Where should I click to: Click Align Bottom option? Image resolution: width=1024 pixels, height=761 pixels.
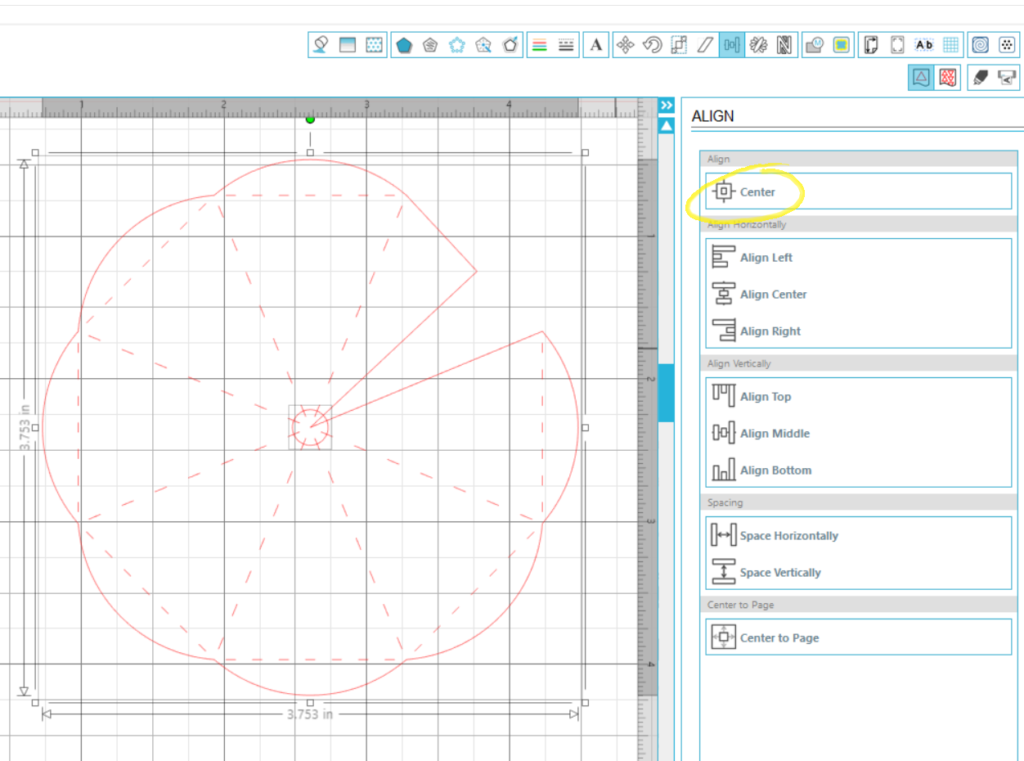(775, 471)
